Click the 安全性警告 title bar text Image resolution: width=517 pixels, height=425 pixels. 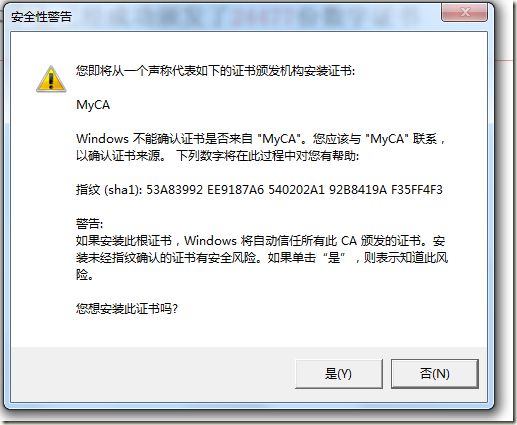pos(41,17)
